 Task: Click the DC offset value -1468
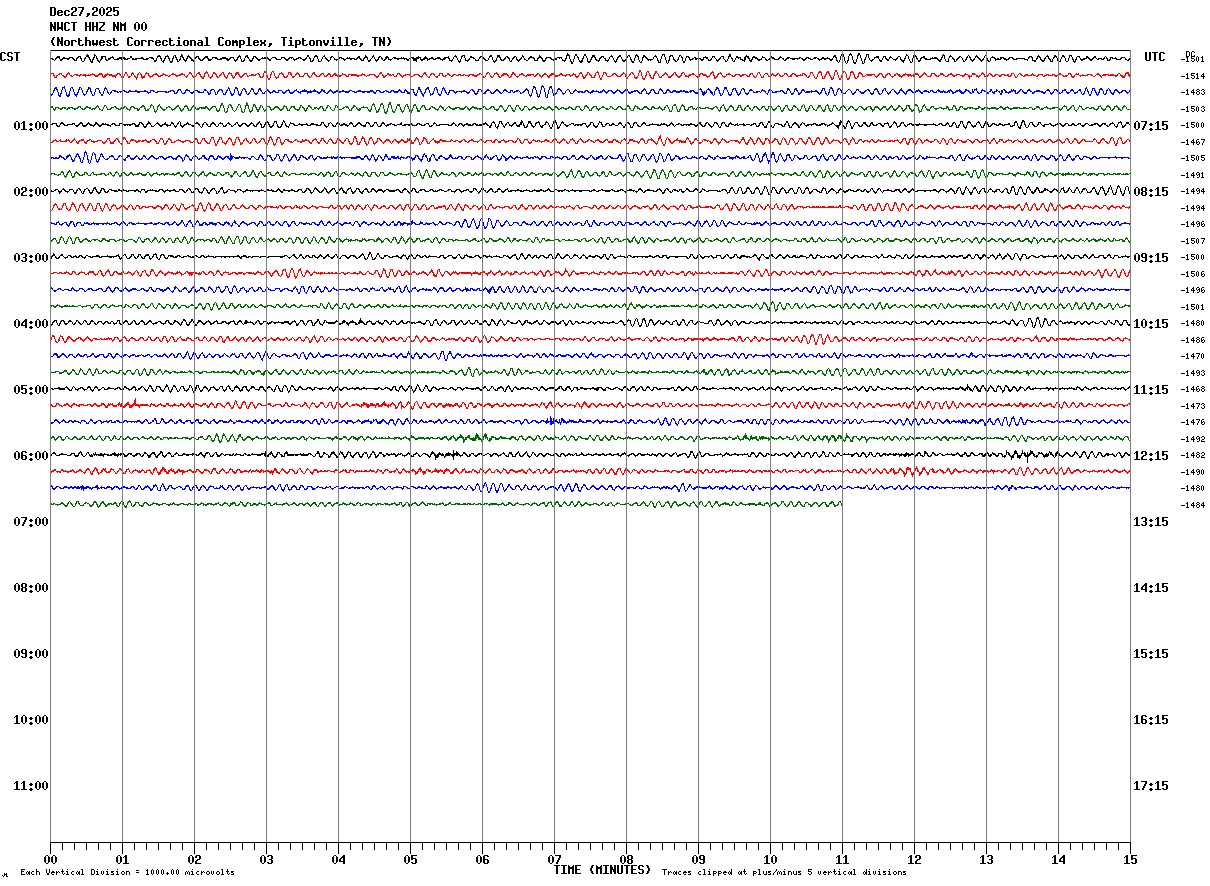coord(1193,389)
